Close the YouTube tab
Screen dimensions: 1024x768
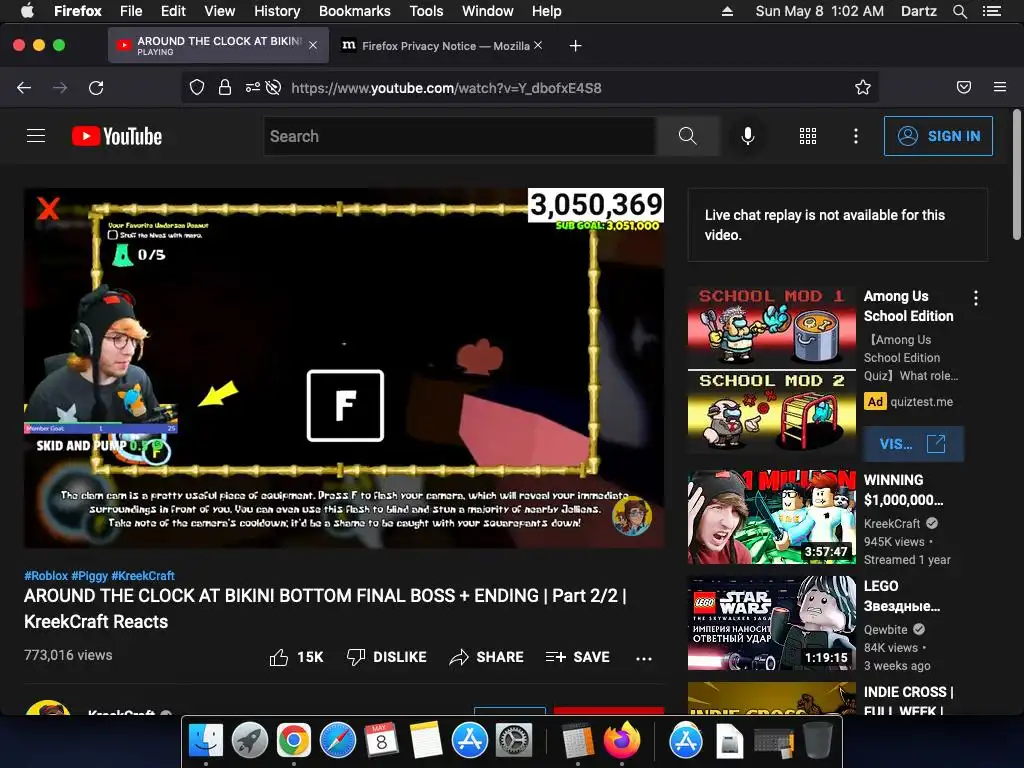tap(313, 45)
